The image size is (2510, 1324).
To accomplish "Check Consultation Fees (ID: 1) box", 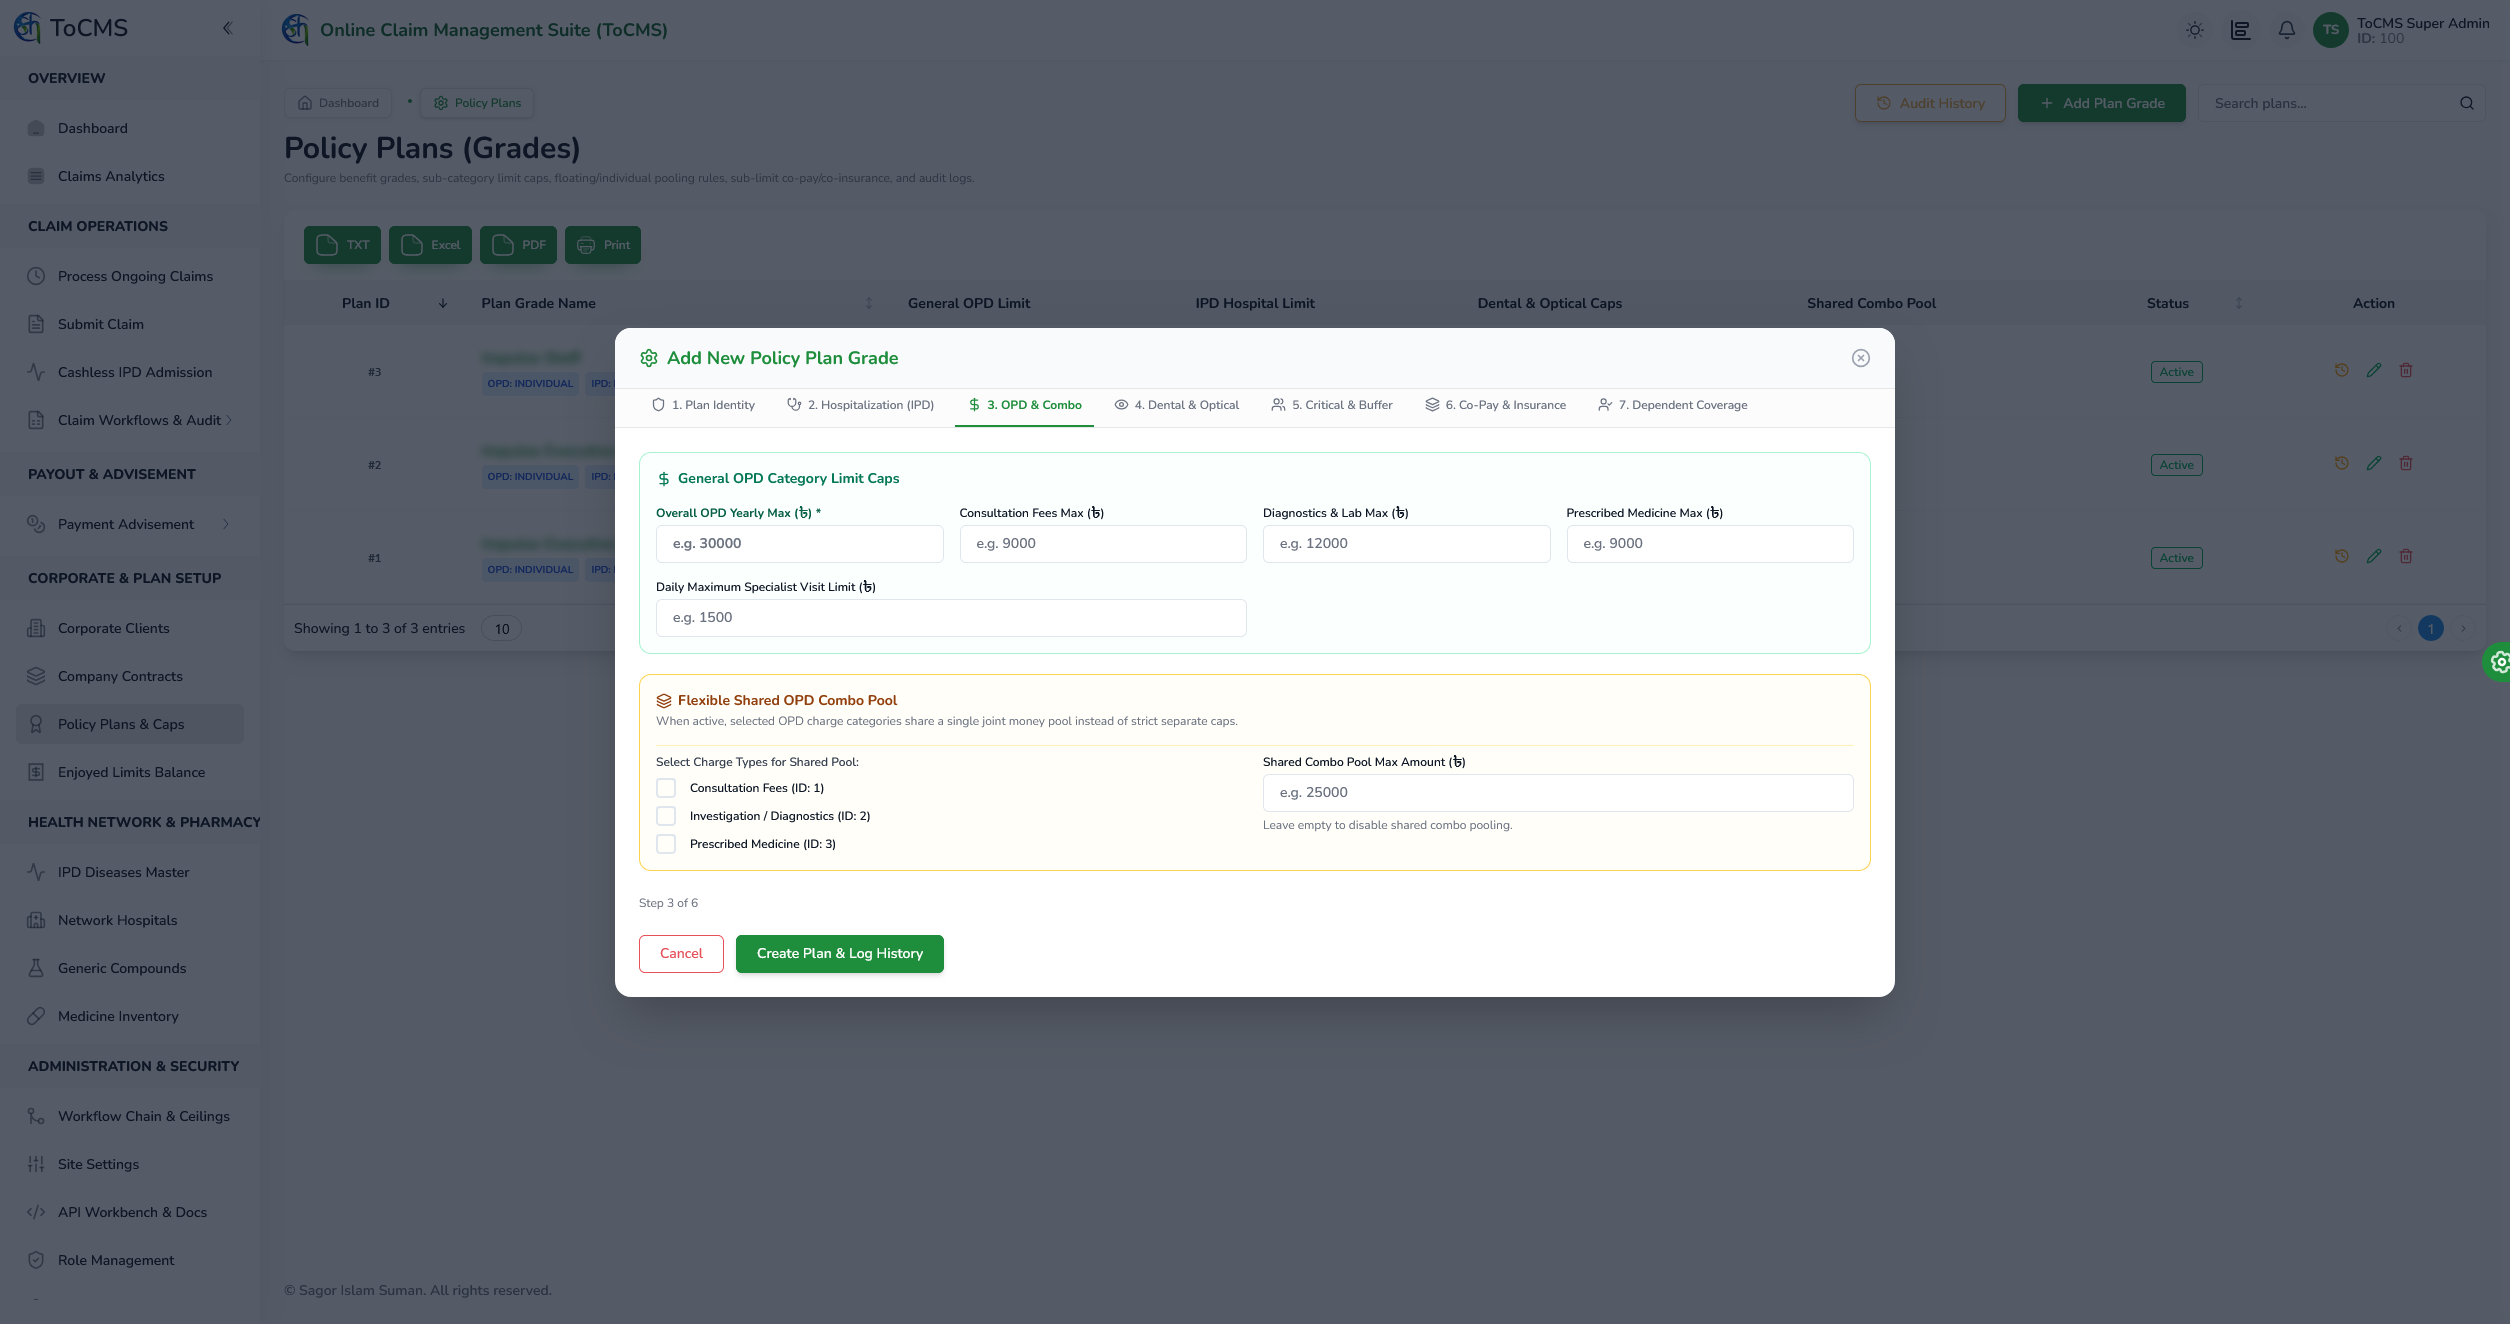I will [666, 788].
